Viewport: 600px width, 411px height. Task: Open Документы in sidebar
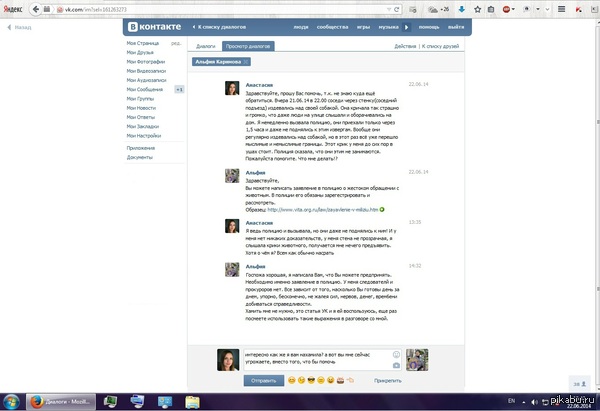[140, 157]
